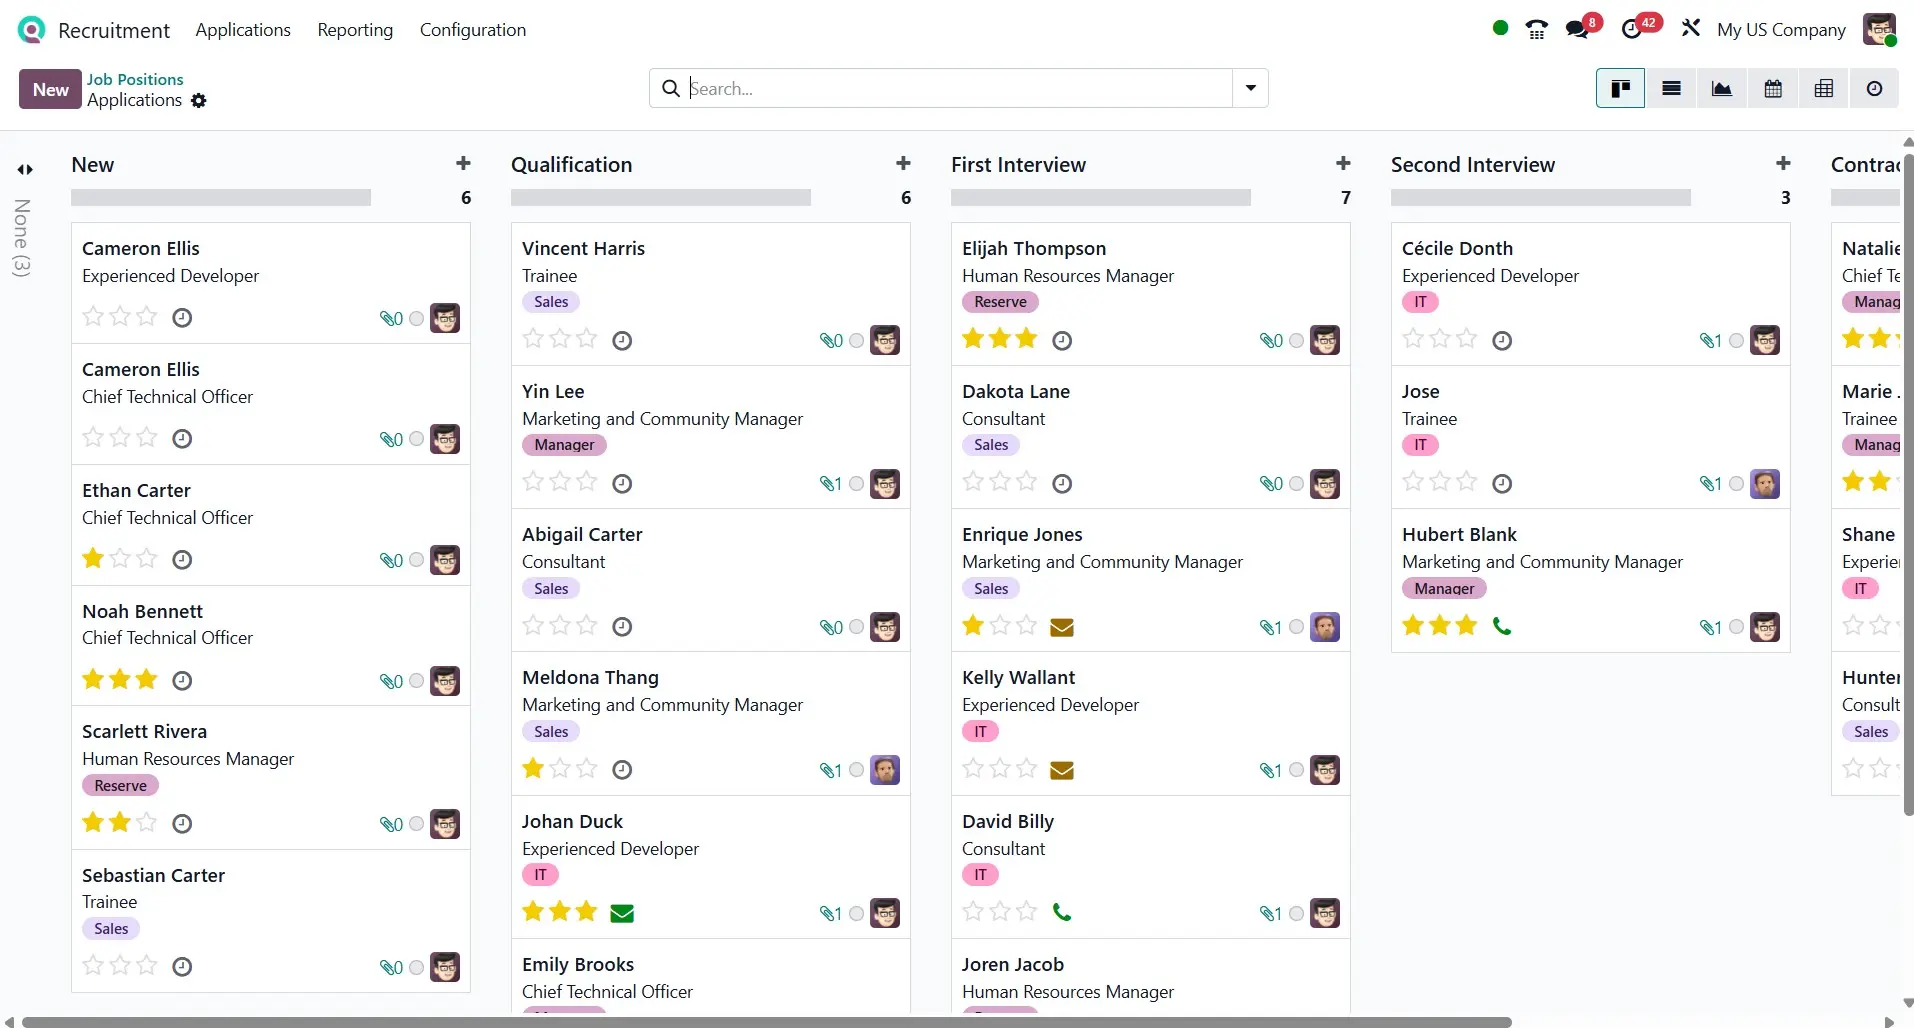Click the Search input field

(x=960, y=88)
